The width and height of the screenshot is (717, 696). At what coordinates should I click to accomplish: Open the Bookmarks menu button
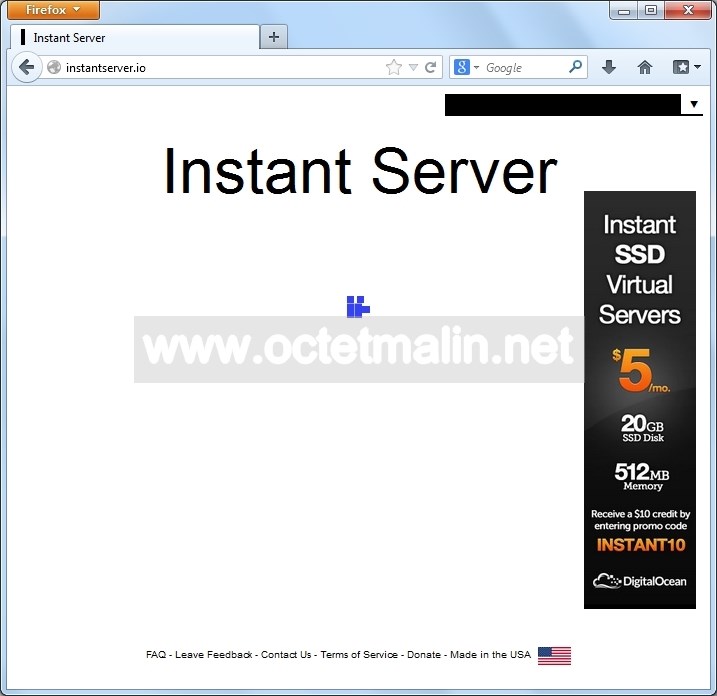coord(686,67)
